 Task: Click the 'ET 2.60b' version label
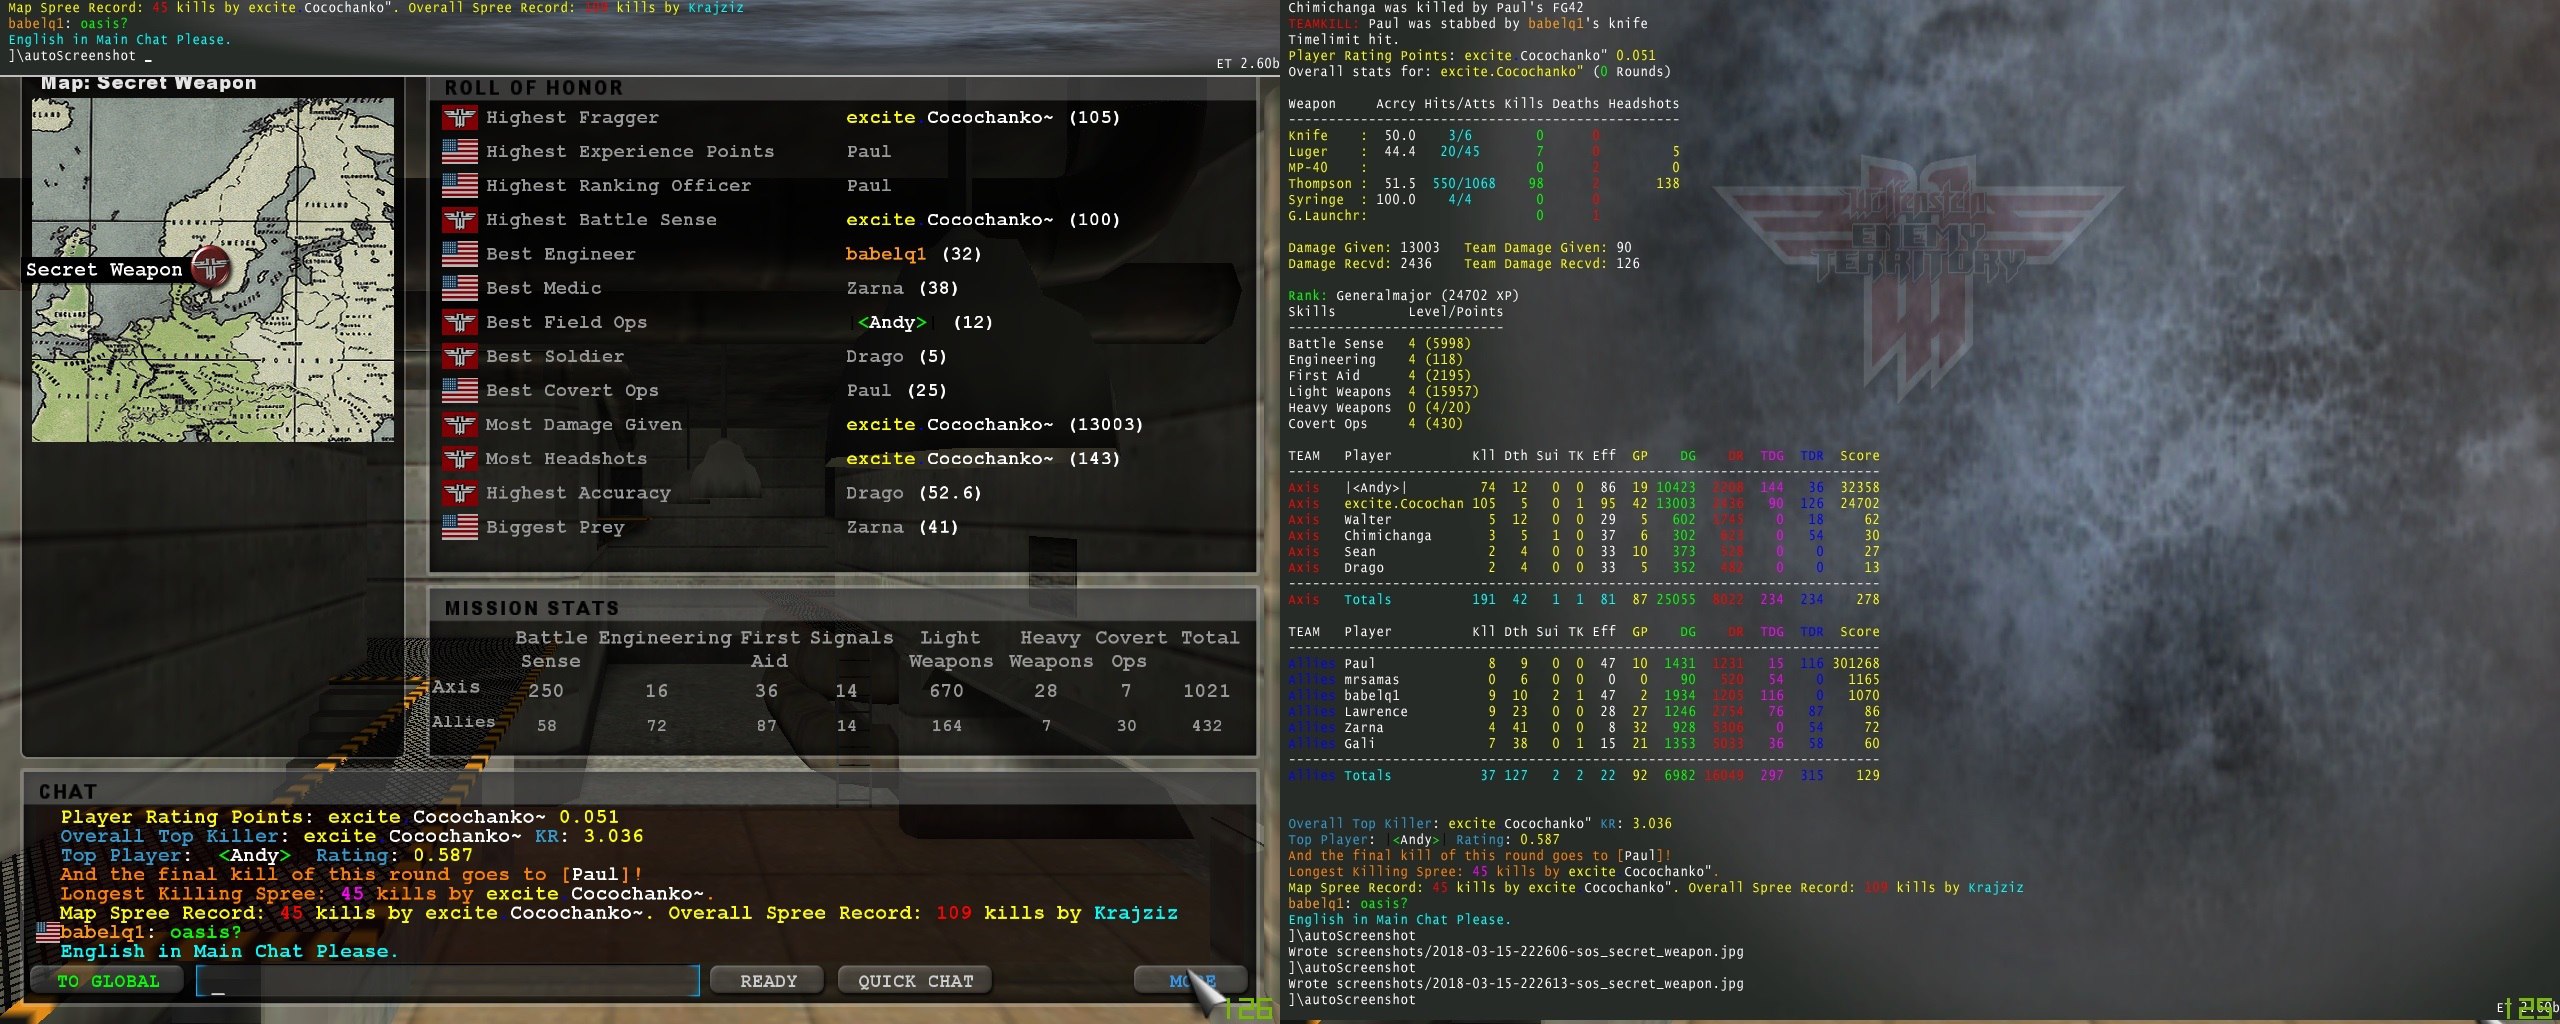[x=1247, y=64]
